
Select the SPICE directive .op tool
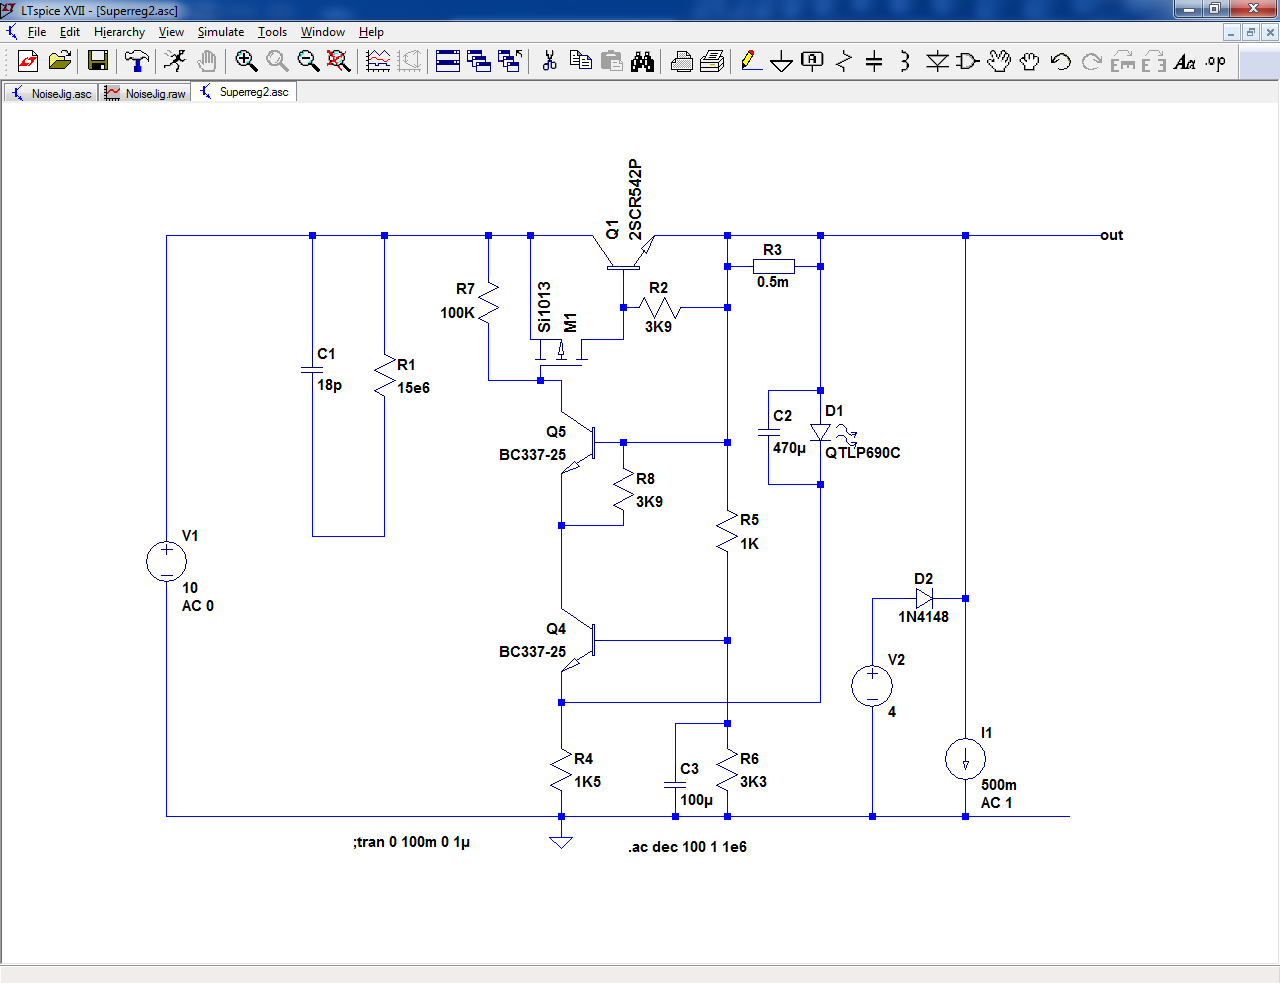(x=1216, y=62)
